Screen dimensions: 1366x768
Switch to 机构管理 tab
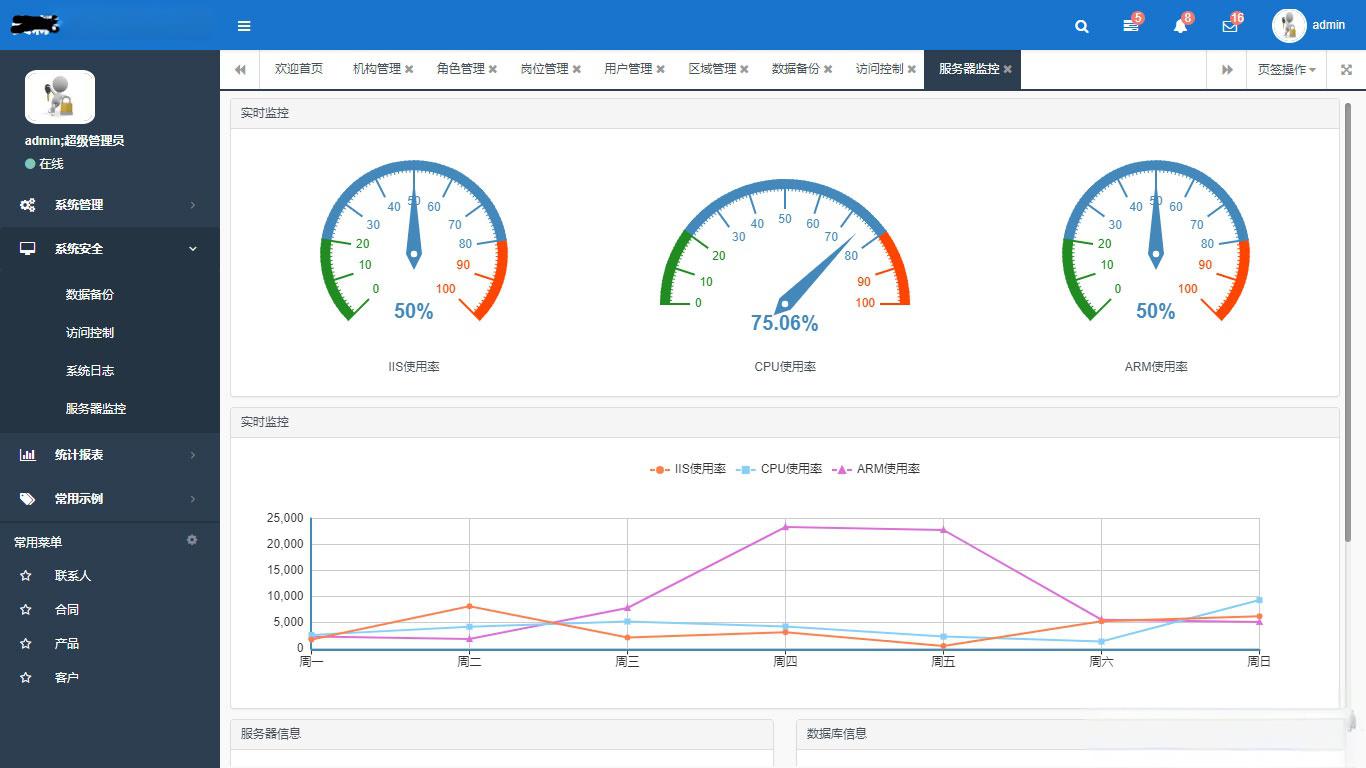(377, 69)
